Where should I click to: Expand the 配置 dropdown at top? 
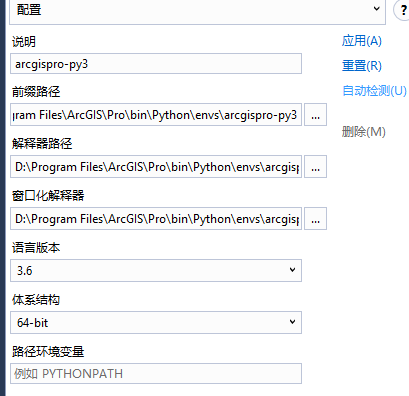pyautogui.click(x=197, y=10)
